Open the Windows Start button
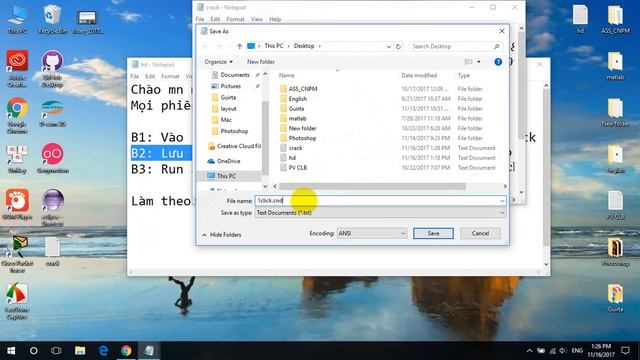 click(x=11, y=351)
